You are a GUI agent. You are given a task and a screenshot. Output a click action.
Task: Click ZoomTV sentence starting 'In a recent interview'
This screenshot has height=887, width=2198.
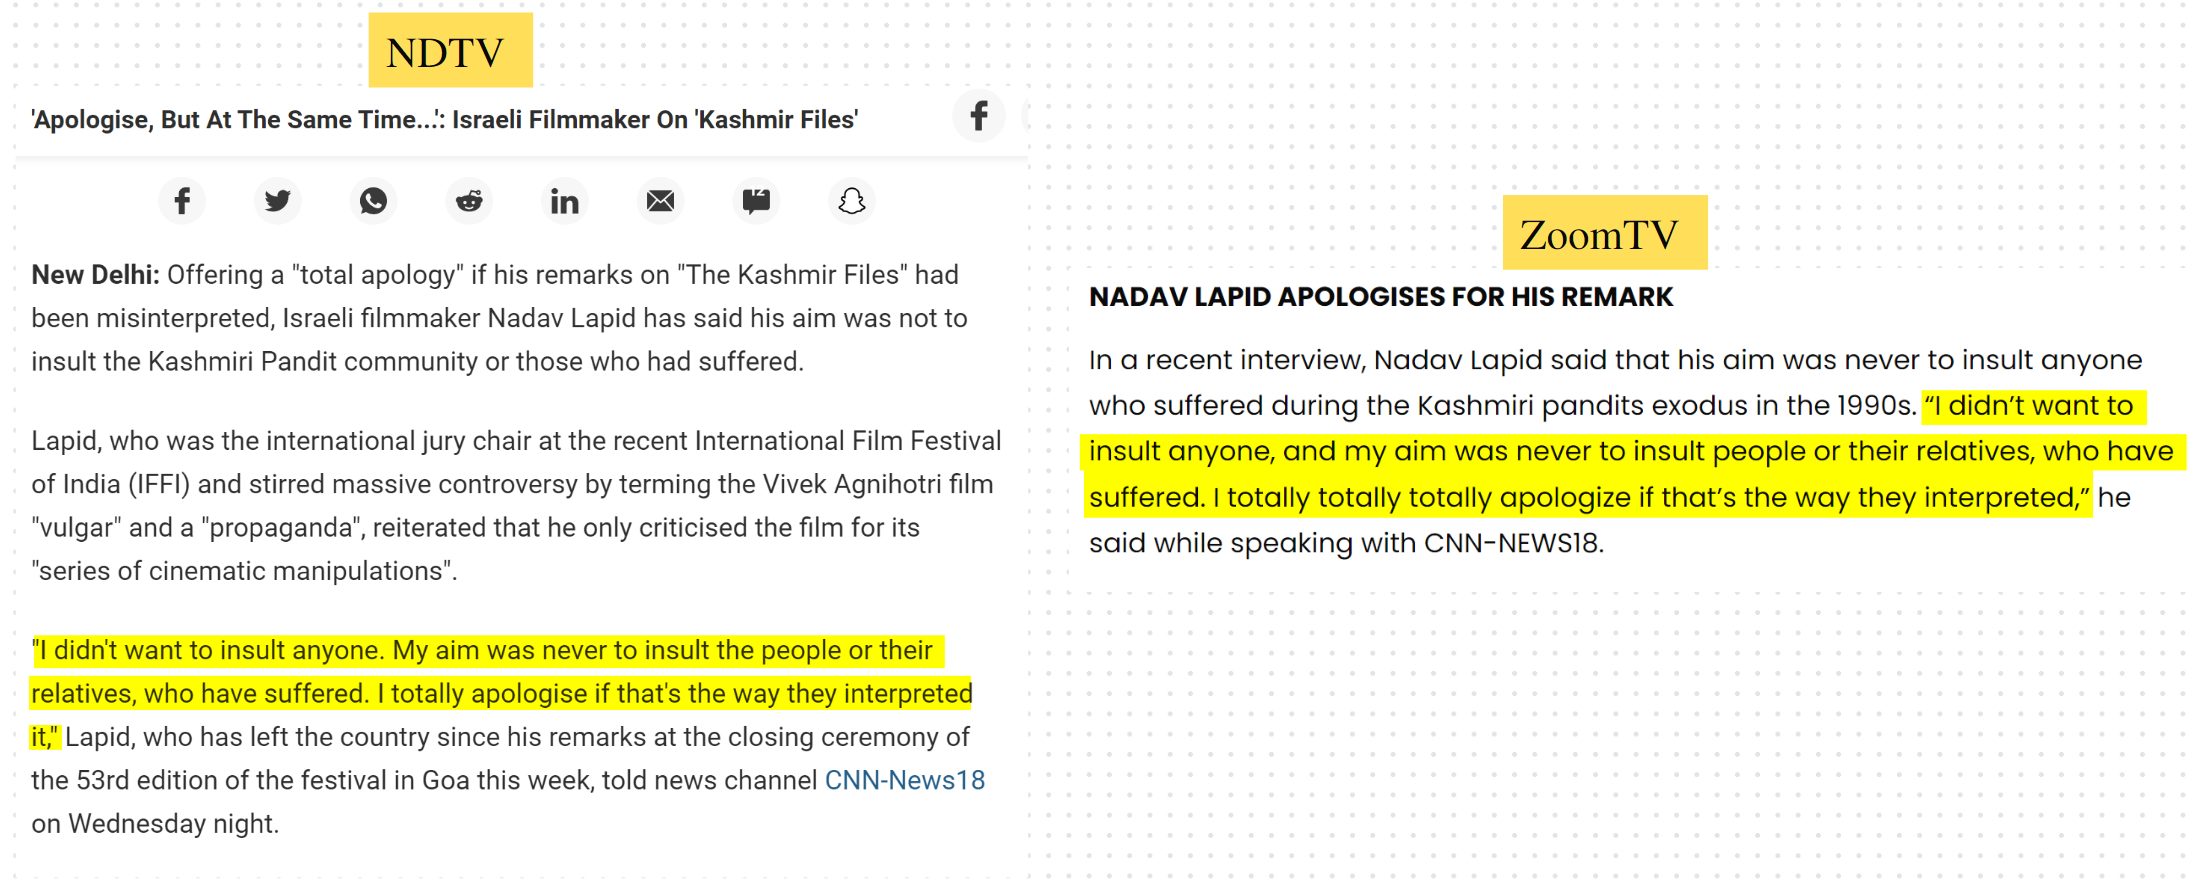click(x=1616, y=383)
